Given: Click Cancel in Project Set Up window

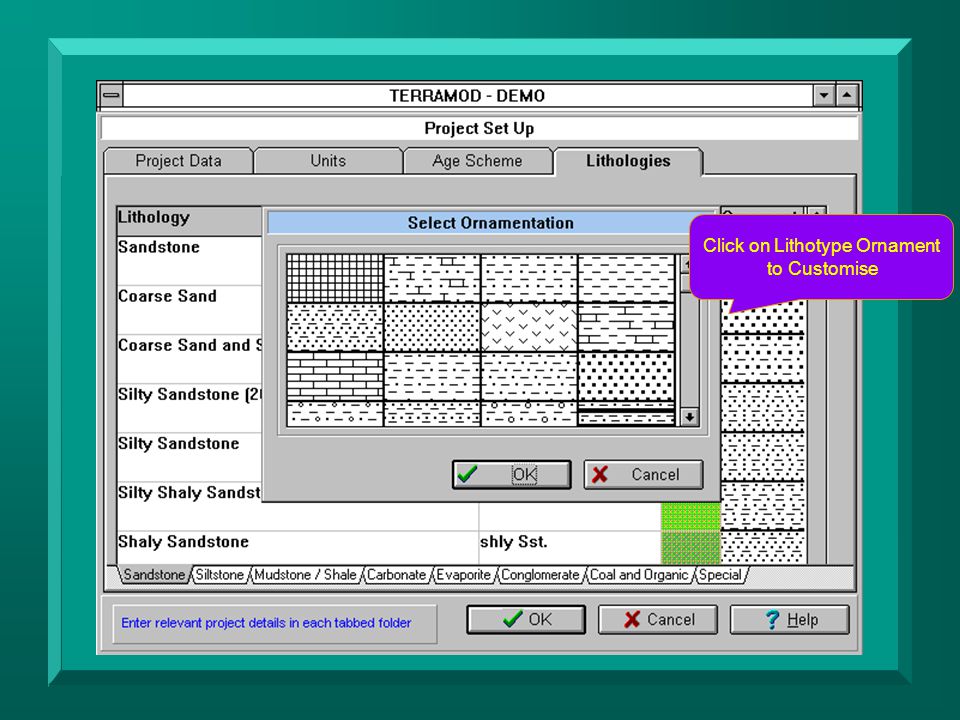Looking at the screenshot, I should [658, 620].
